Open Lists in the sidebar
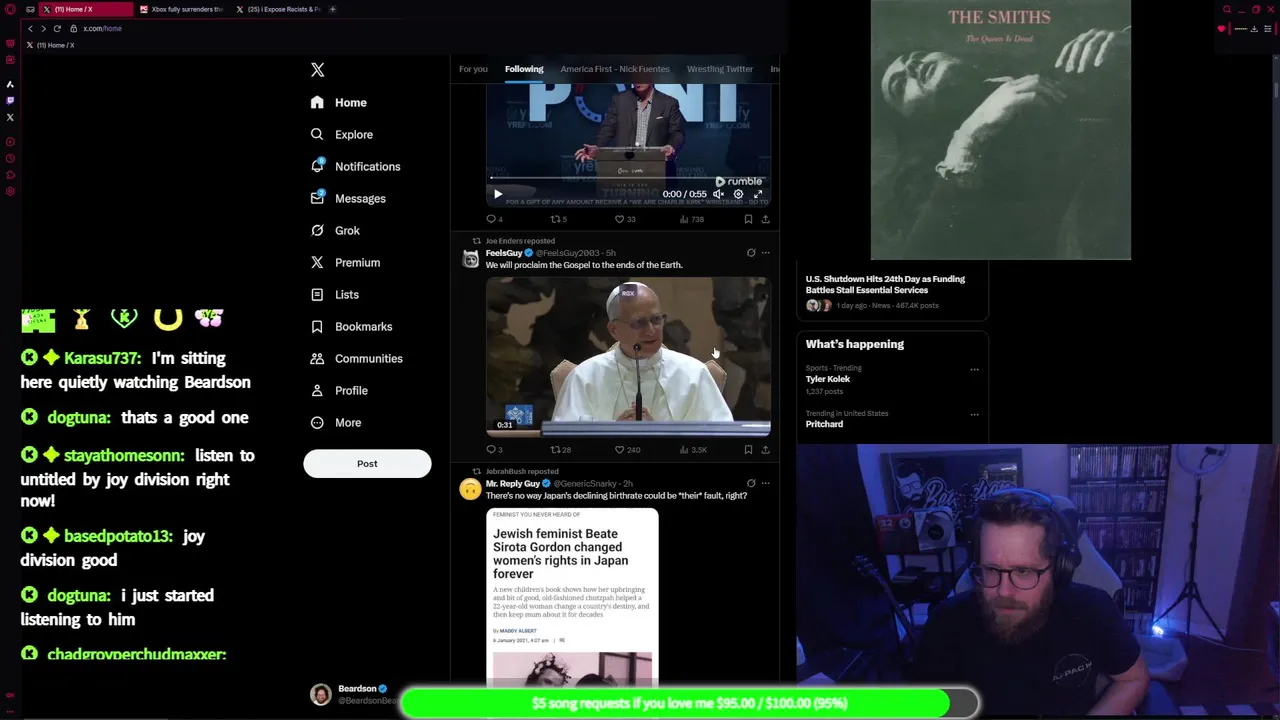Screen dimensions: 1280x720 pos(335,294)
